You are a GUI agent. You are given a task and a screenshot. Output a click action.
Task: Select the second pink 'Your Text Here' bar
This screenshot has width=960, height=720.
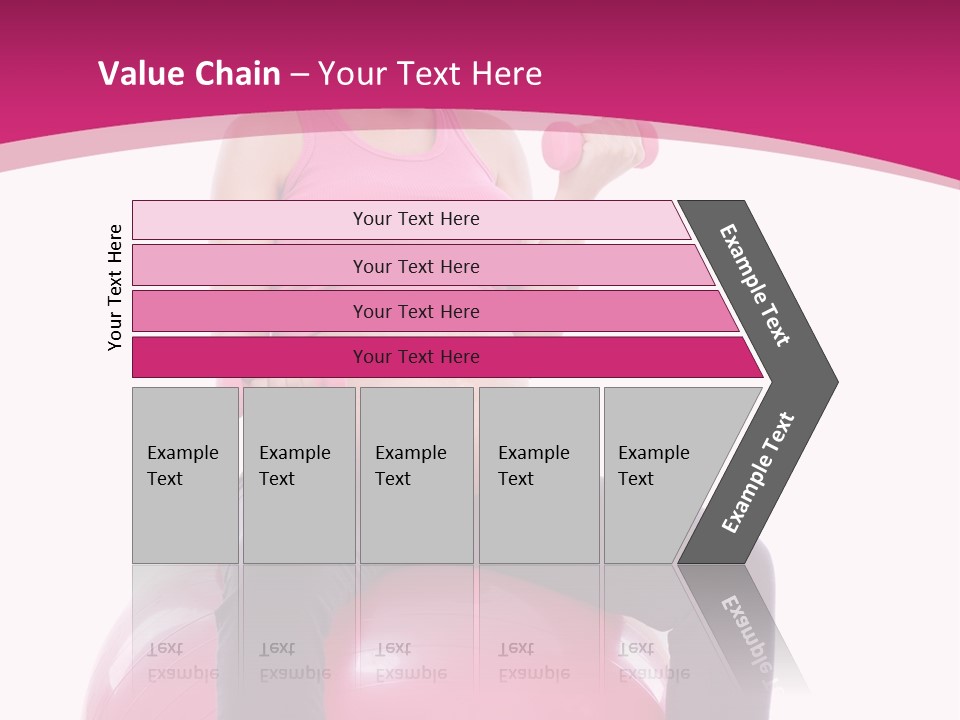pyautogui.click(x=422, y=266)
